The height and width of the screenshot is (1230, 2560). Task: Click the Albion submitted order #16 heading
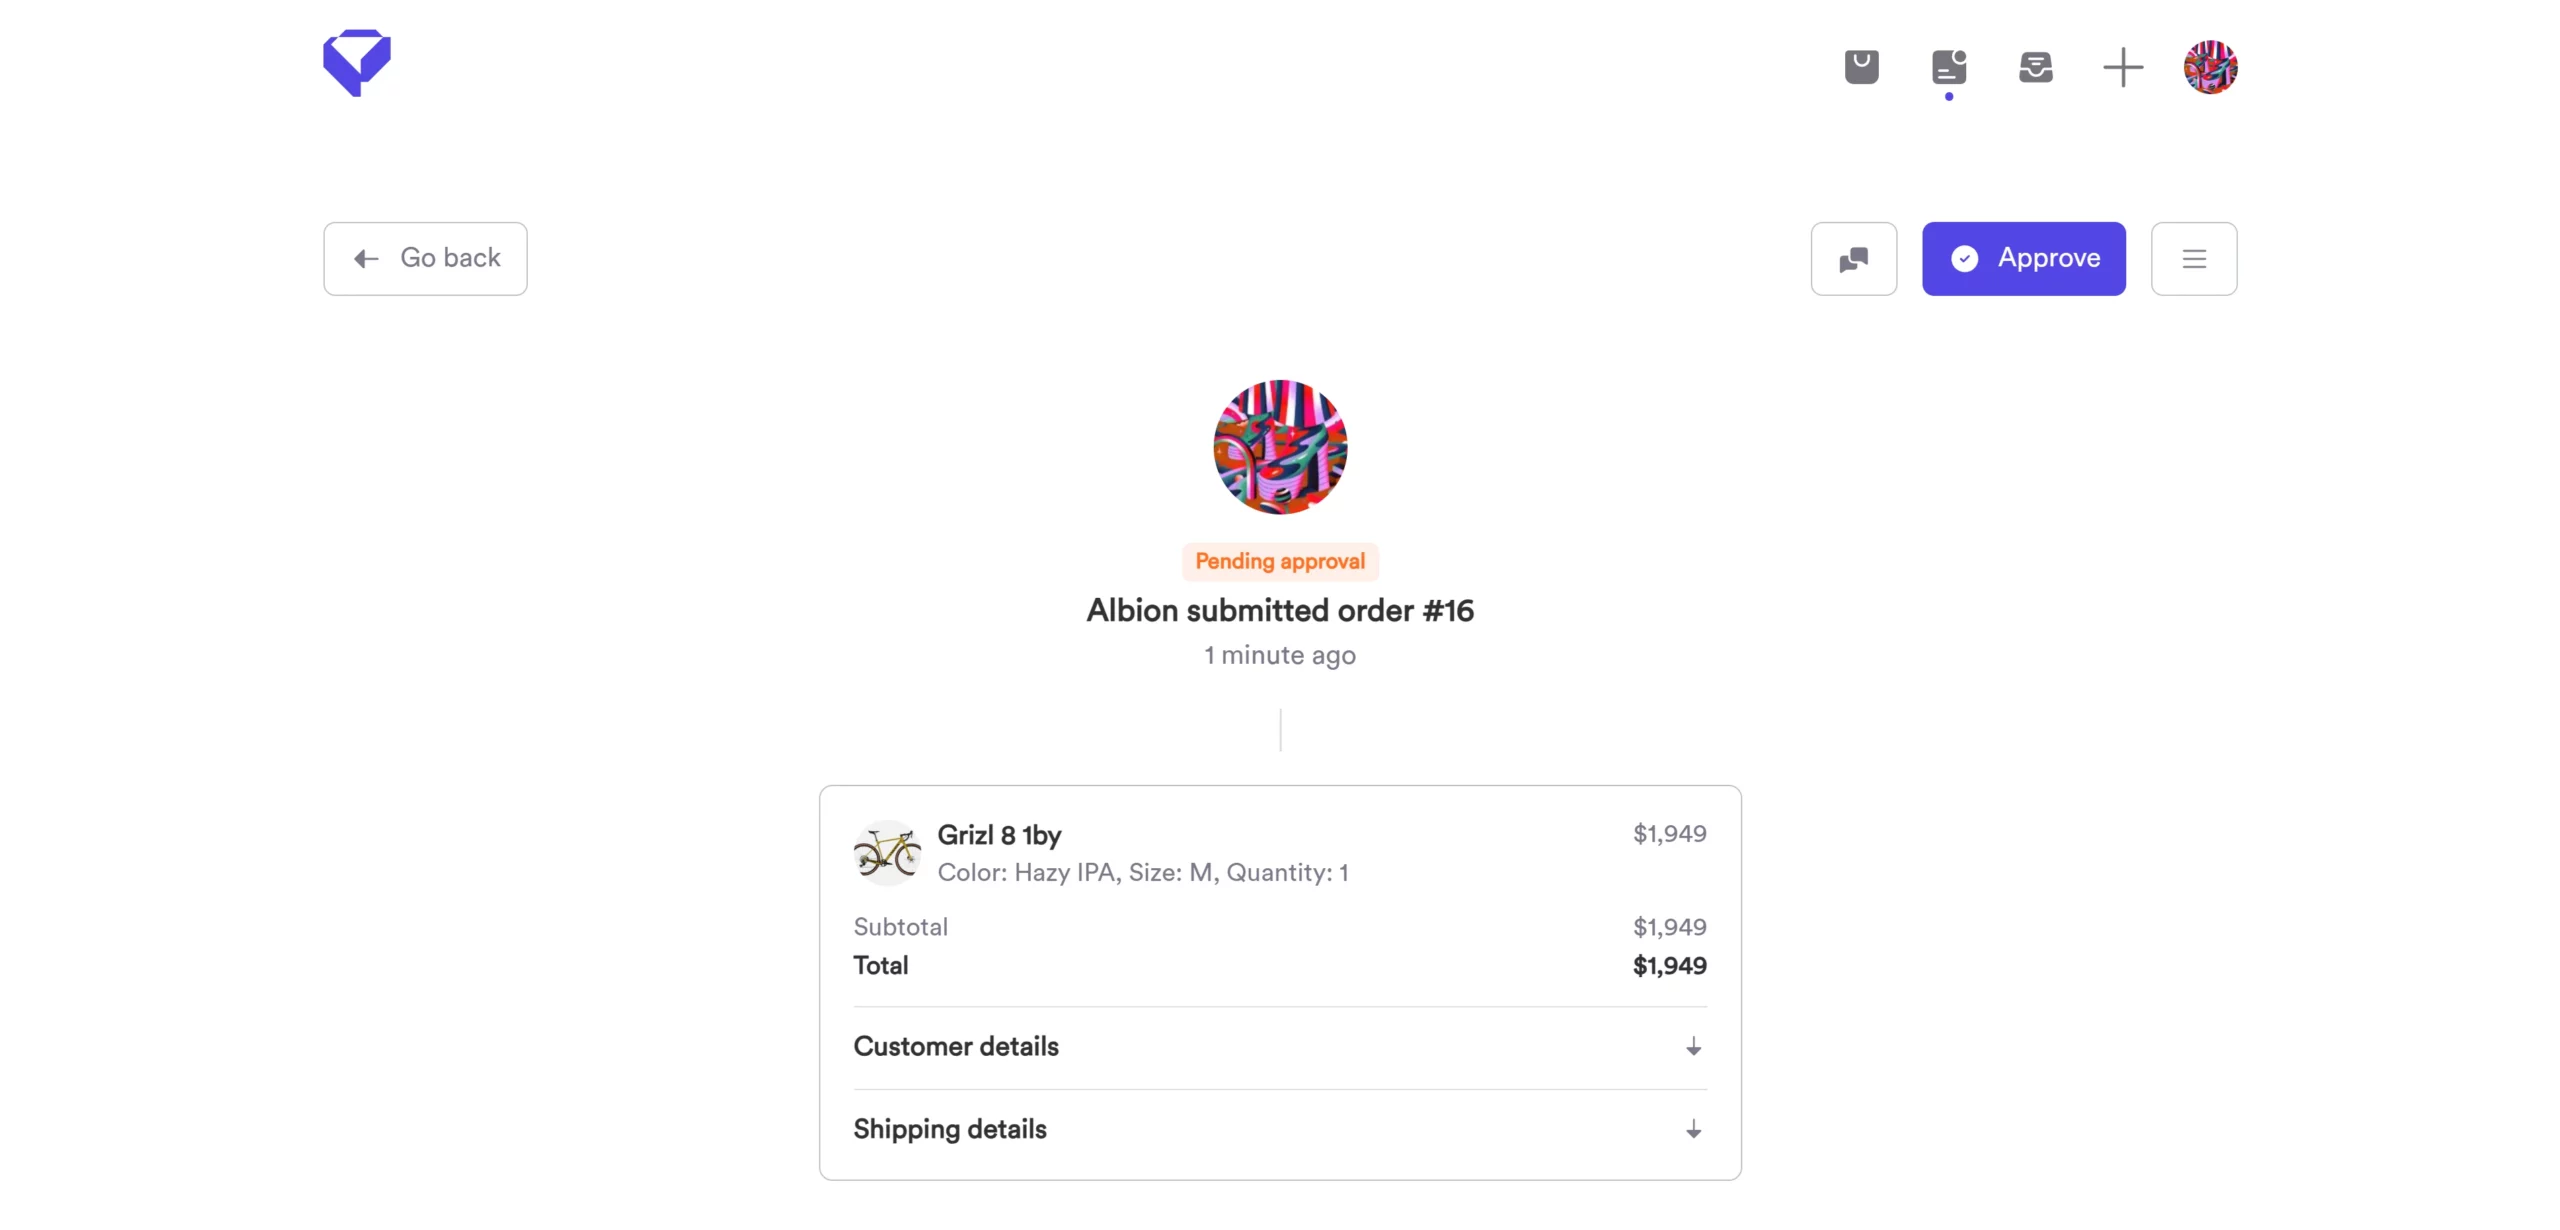point(1280,610)
